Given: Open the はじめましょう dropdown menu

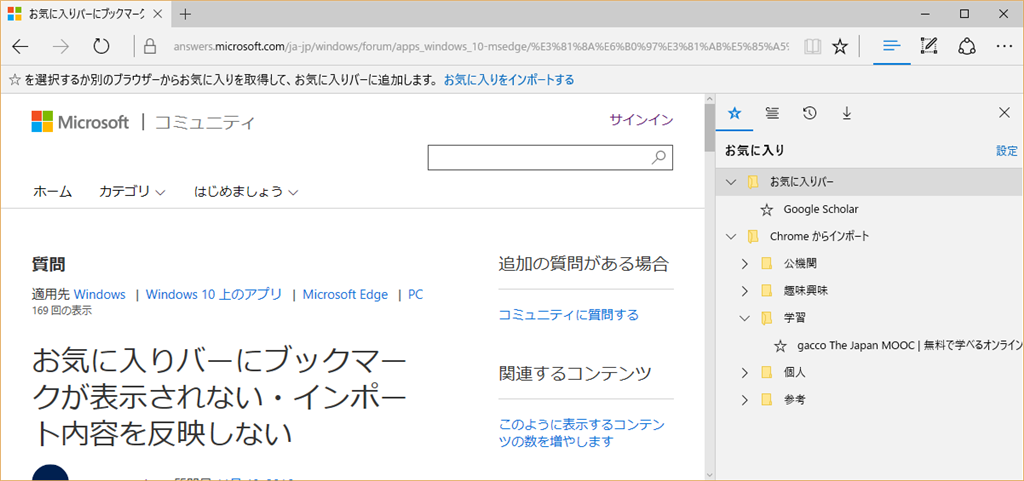Looking at the screenshot, I should pyautogui.click(x=246, y=191).
